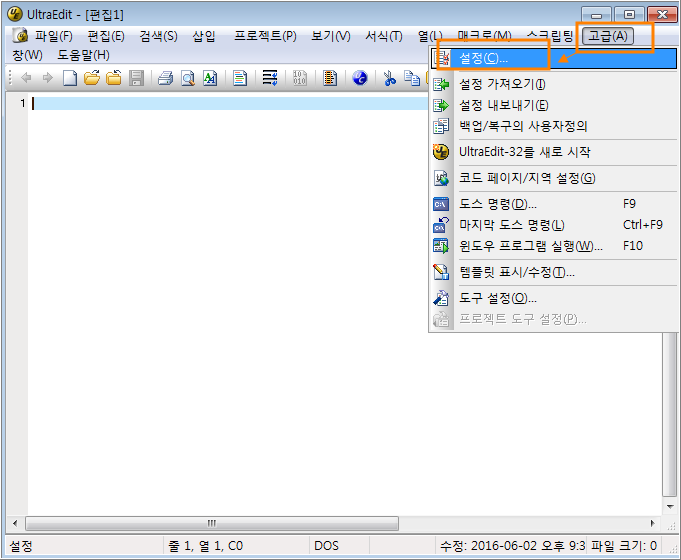Click the 템플릿 표시/수정 icon
The height and width of the screenshot is (560, 681).
pos(441,272)
